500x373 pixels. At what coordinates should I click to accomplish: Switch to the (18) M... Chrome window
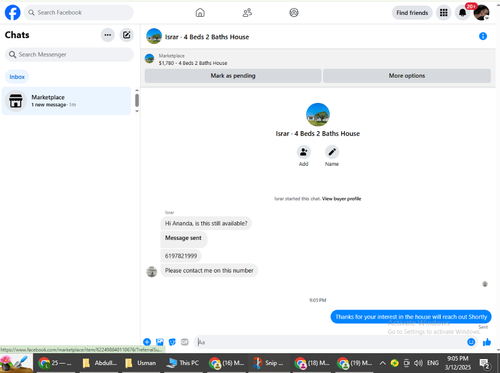point(312,363)
